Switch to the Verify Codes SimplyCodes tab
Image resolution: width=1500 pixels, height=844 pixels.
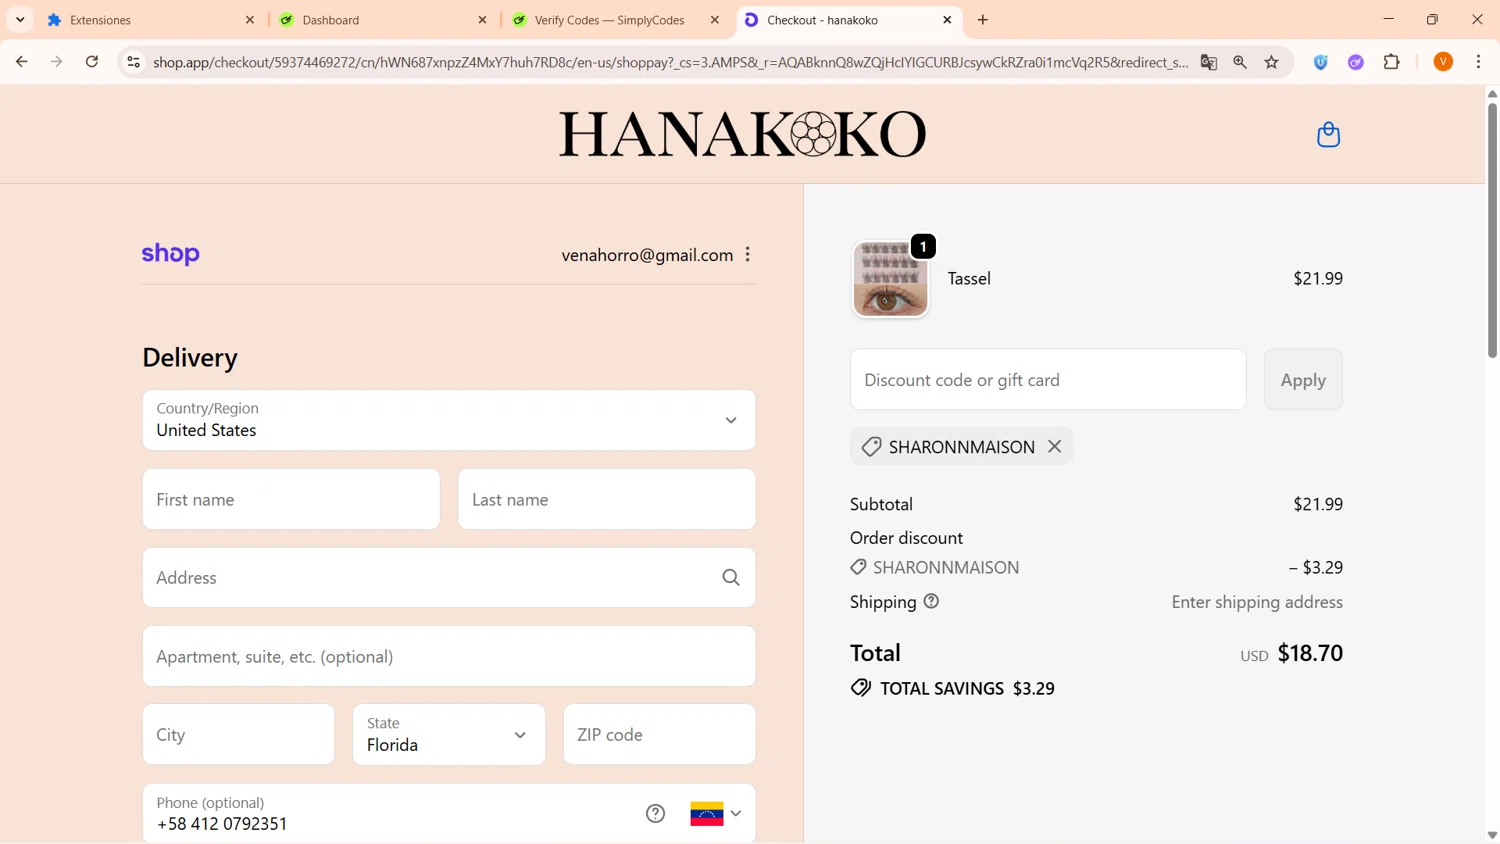pos(615,20)
